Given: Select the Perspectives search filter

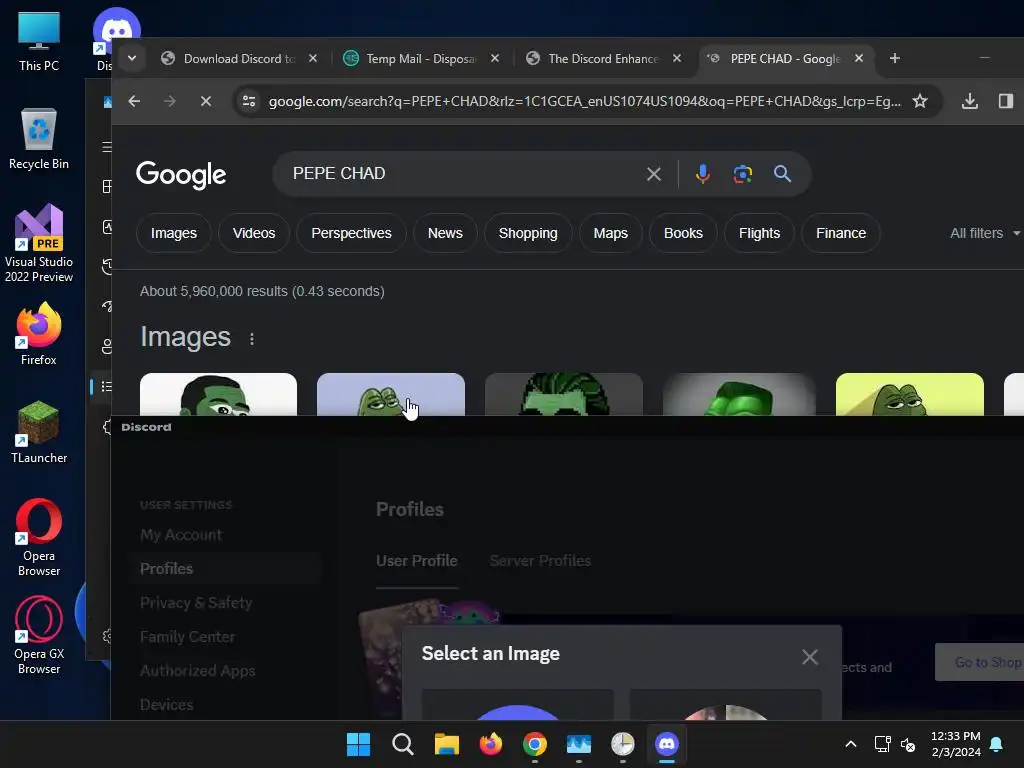Looking at the screenshot, I should (351, 233).
